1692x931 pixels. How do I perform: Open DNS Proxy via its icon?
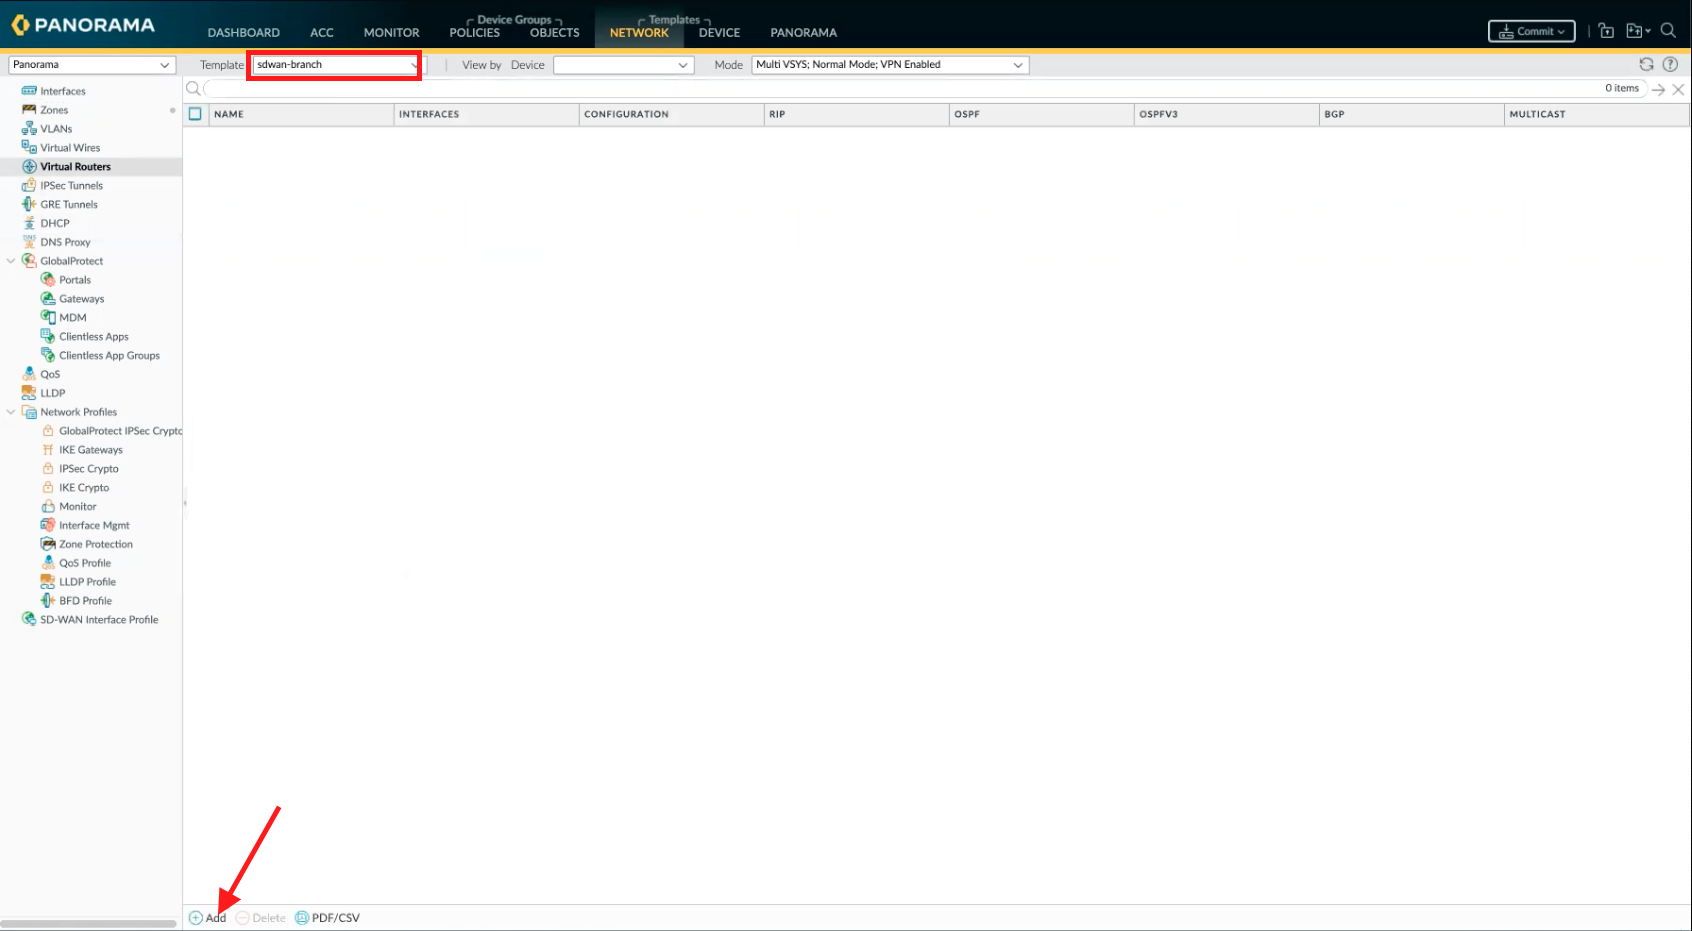pyautogui.click(x=29, y=242)
